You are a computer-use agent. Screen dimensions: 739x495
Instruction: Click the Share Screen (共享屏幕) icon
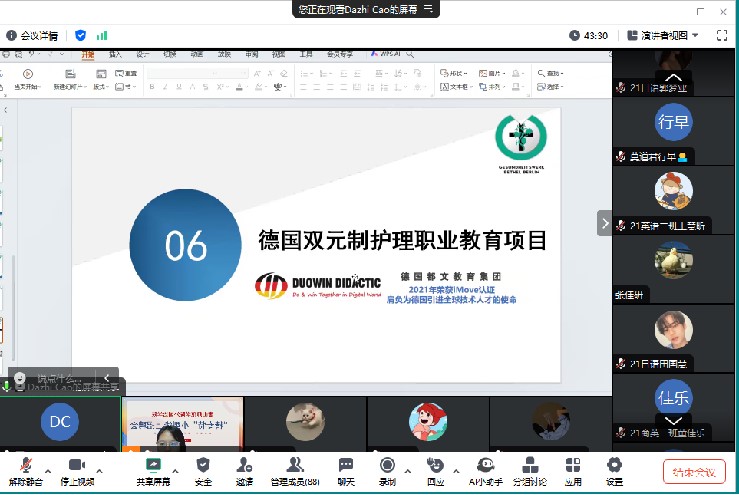pyautogui.click(x=153, y=466)
